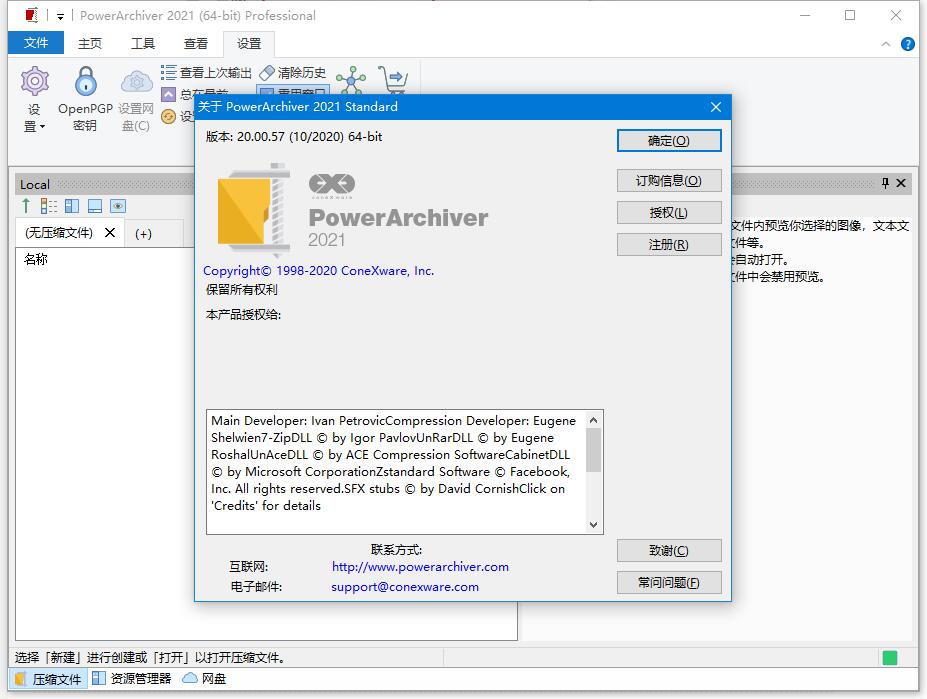Click inside the credits text box

click(396, 471)
